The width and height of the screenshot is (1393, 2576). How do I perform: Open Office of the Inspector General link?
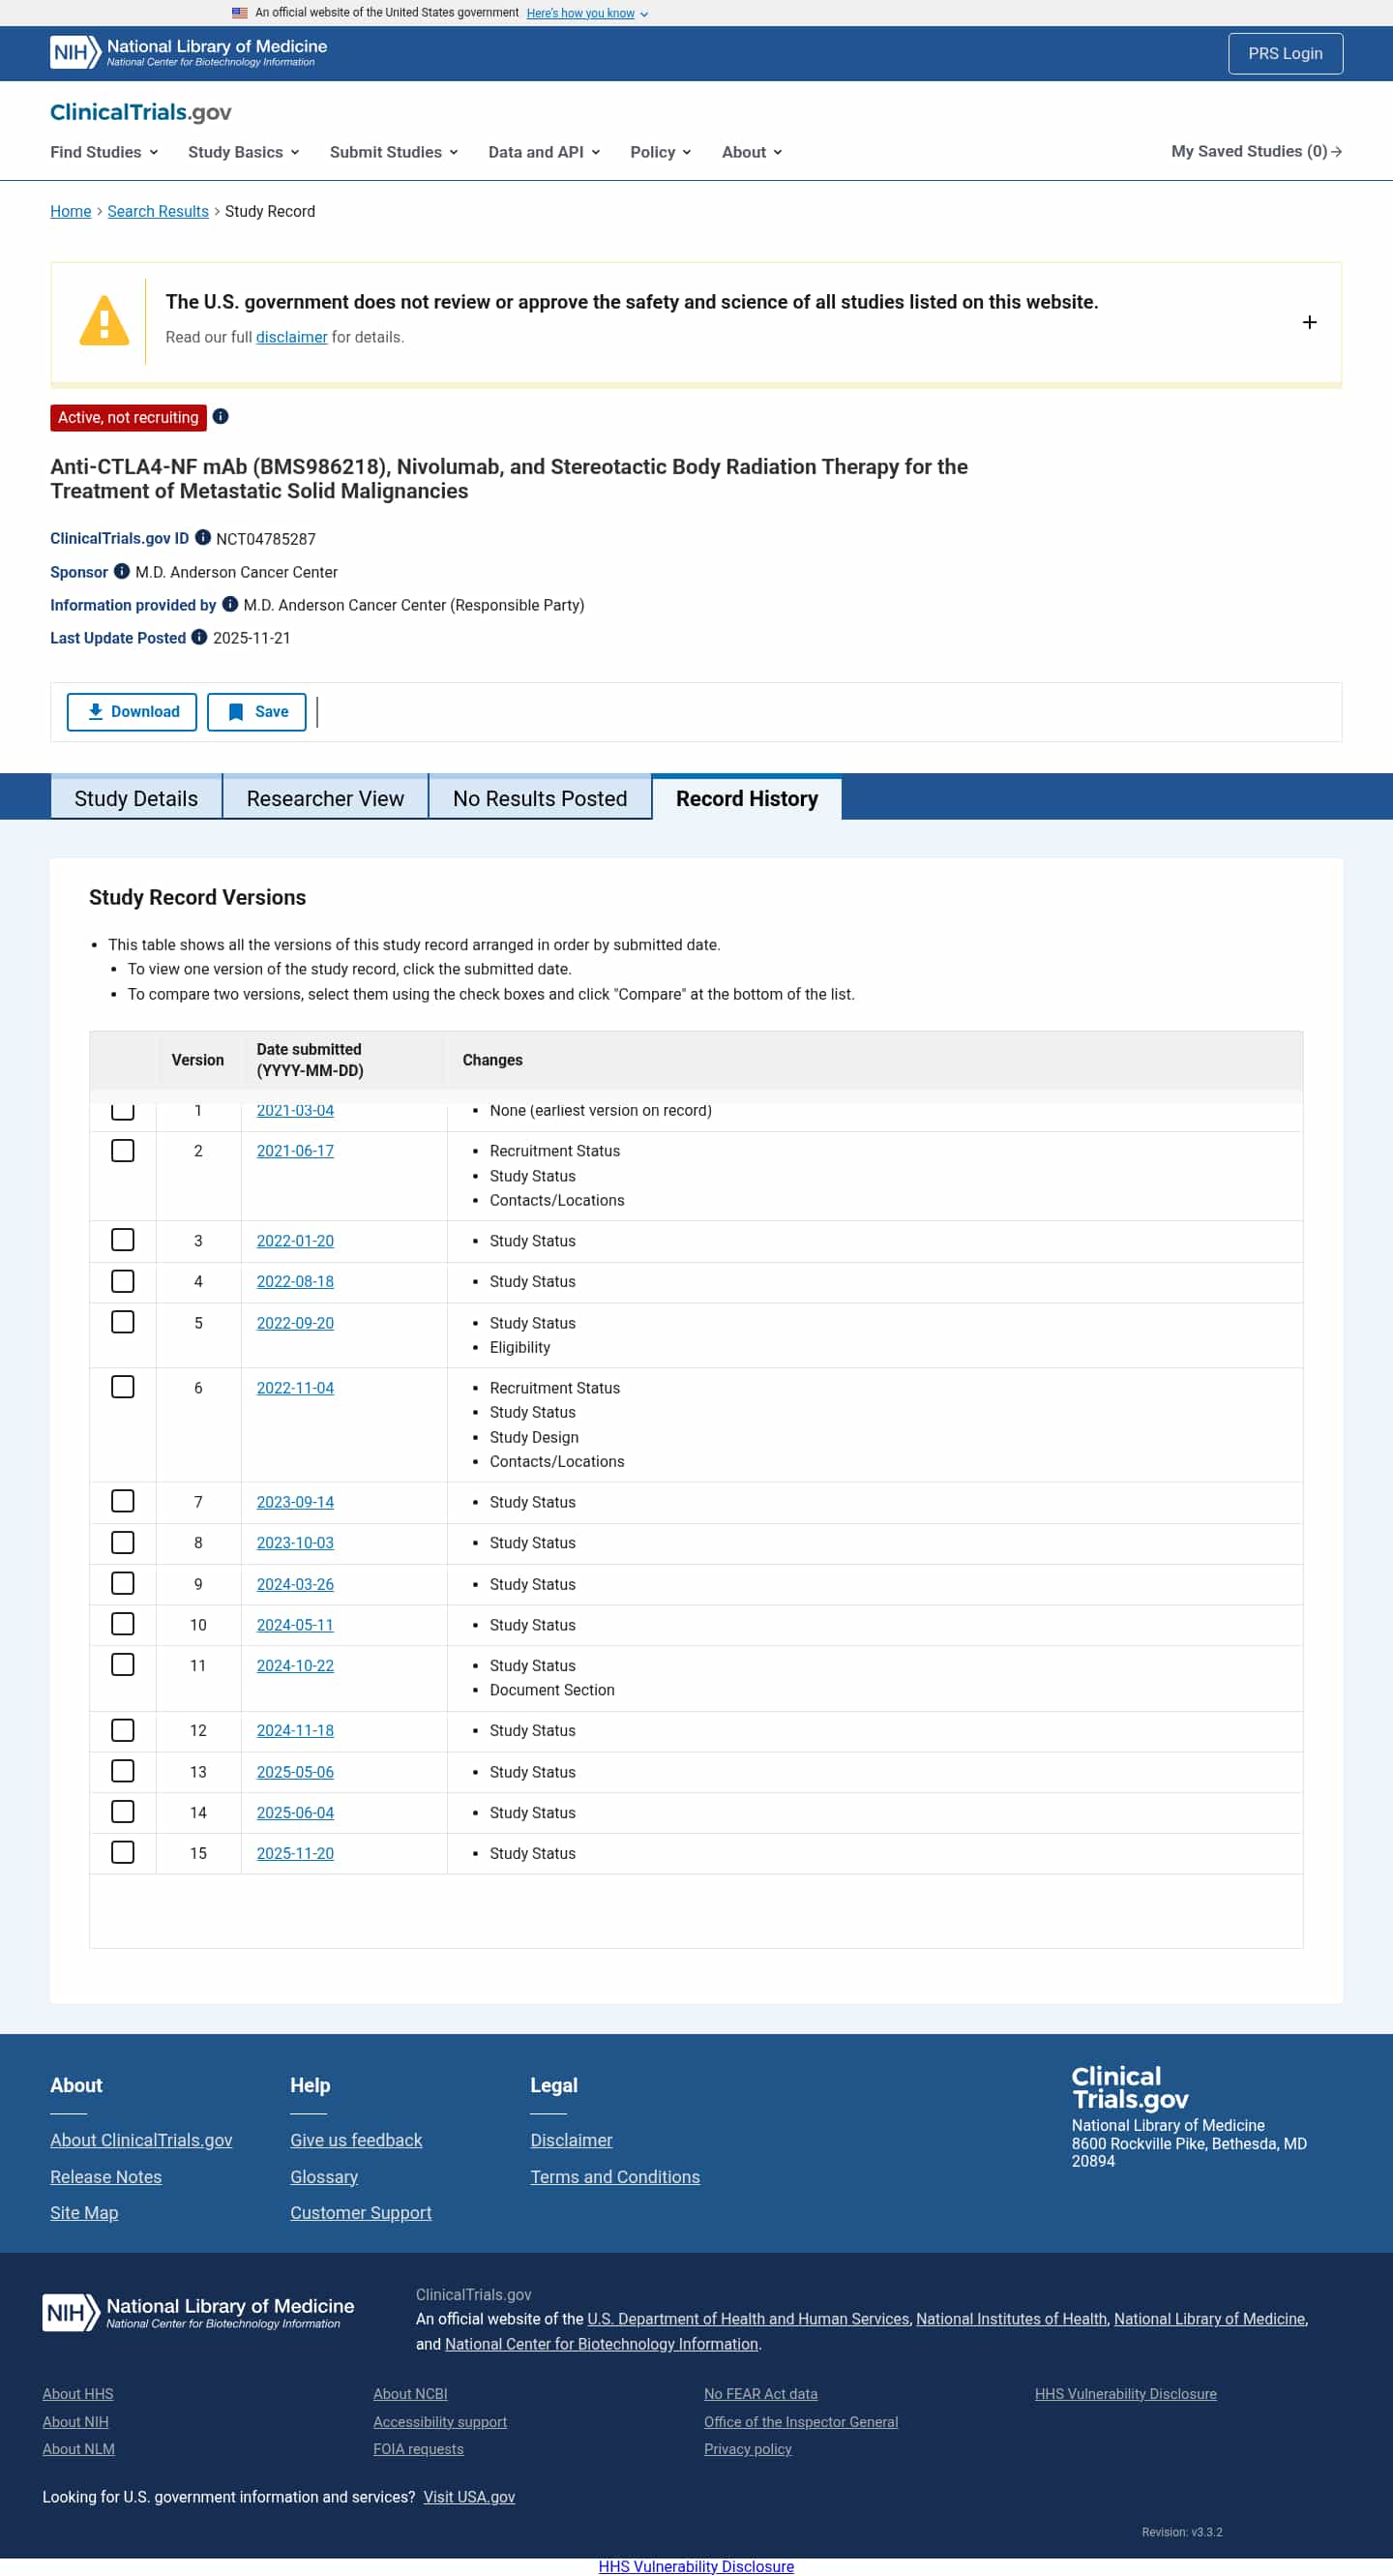[801, 2422]
